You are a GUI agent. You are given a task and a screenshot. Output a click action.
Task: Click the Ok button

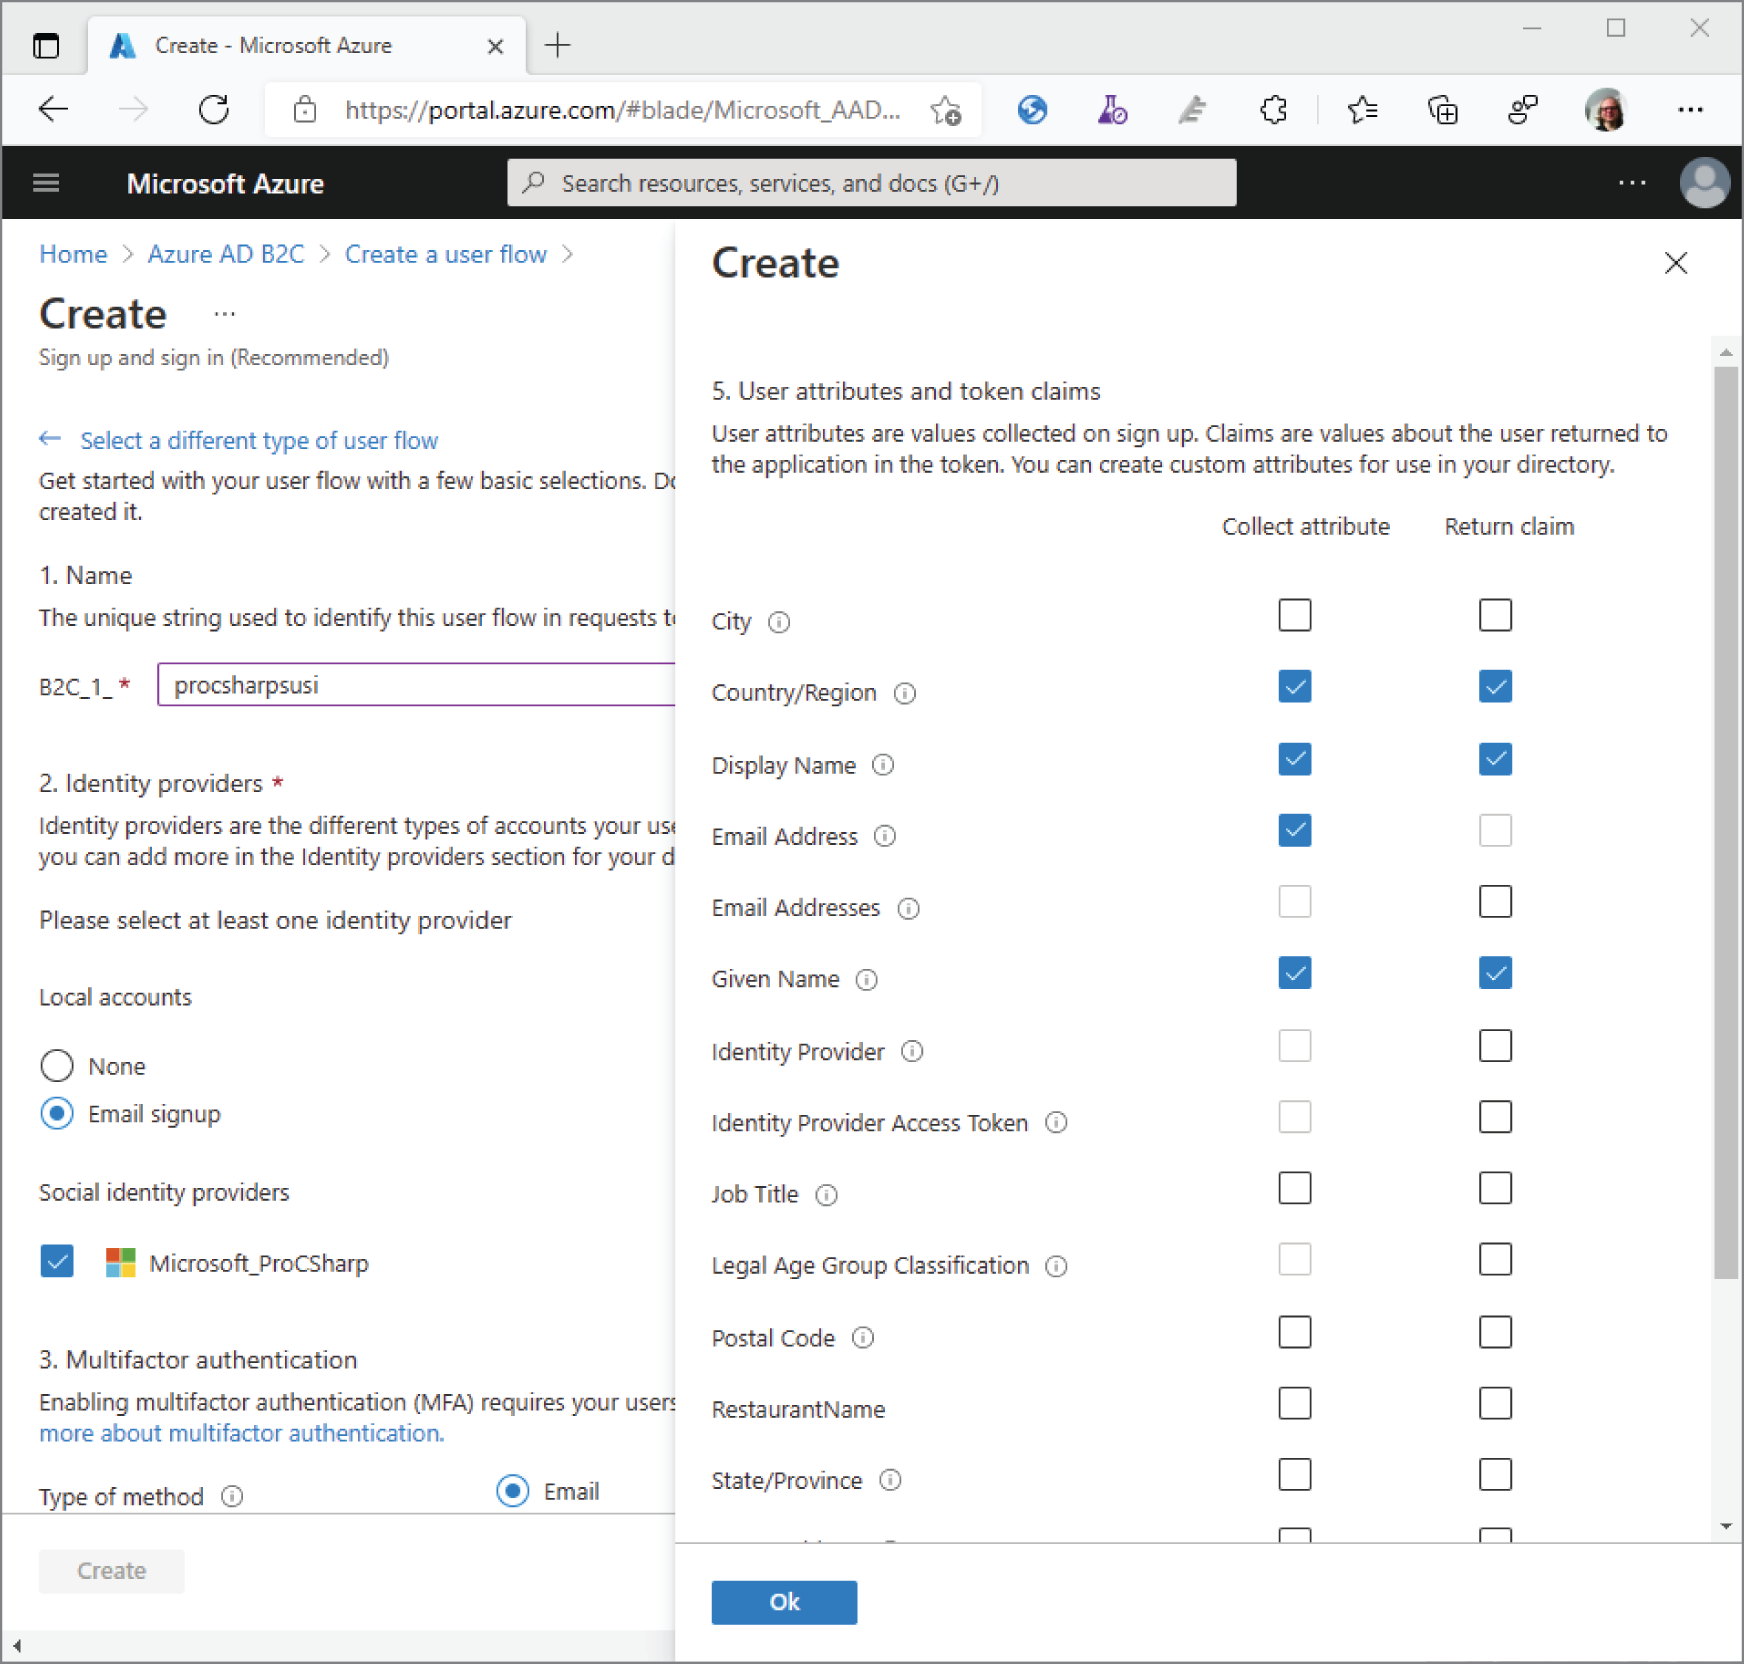pos(784,1602)
